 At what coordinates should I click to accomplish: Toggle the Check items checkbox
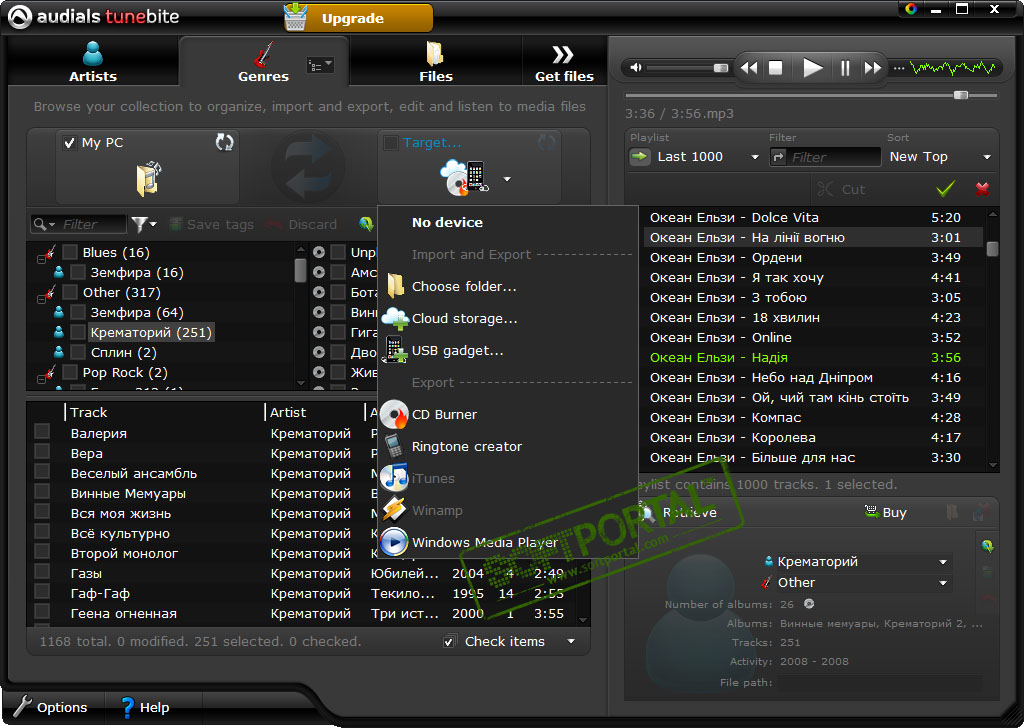tap(449, 642)
